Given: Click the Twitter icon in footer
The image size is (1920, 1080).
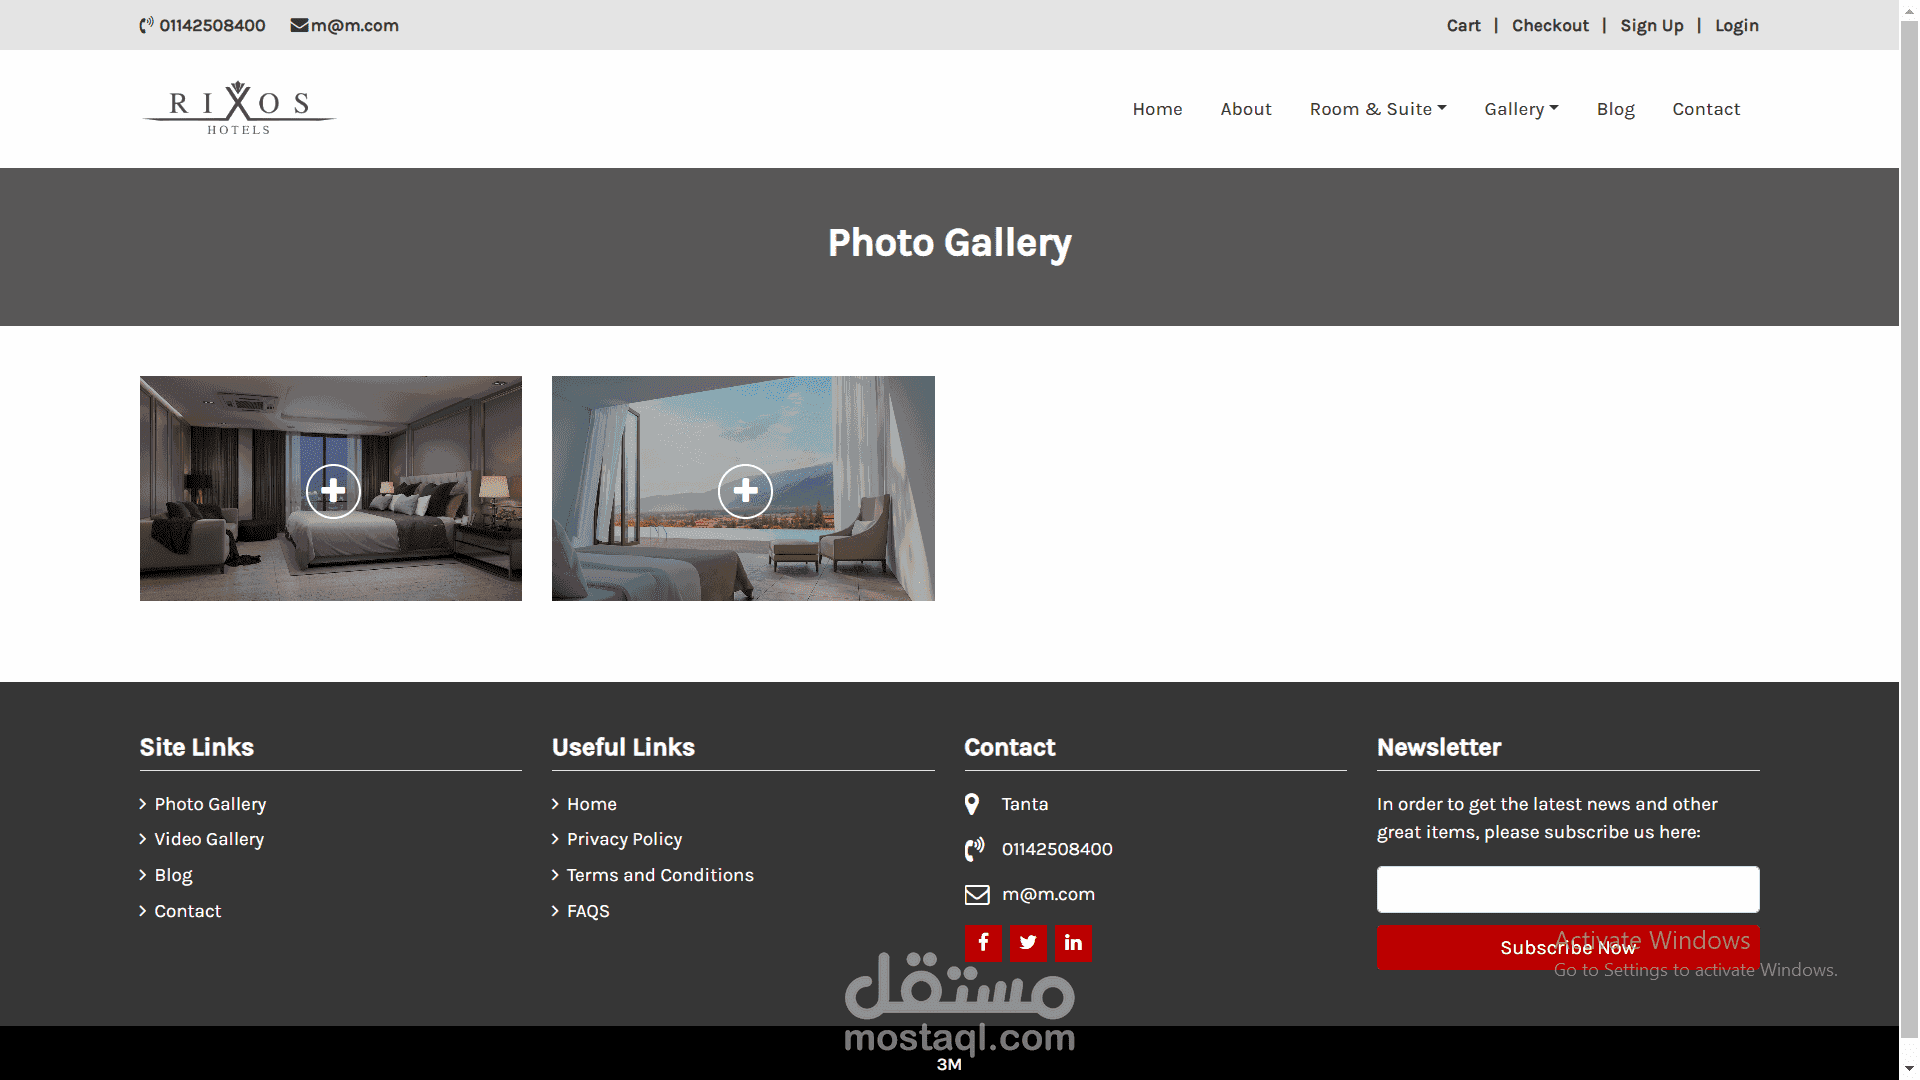Looking at the screenshot, I should tap(1028, 942).
